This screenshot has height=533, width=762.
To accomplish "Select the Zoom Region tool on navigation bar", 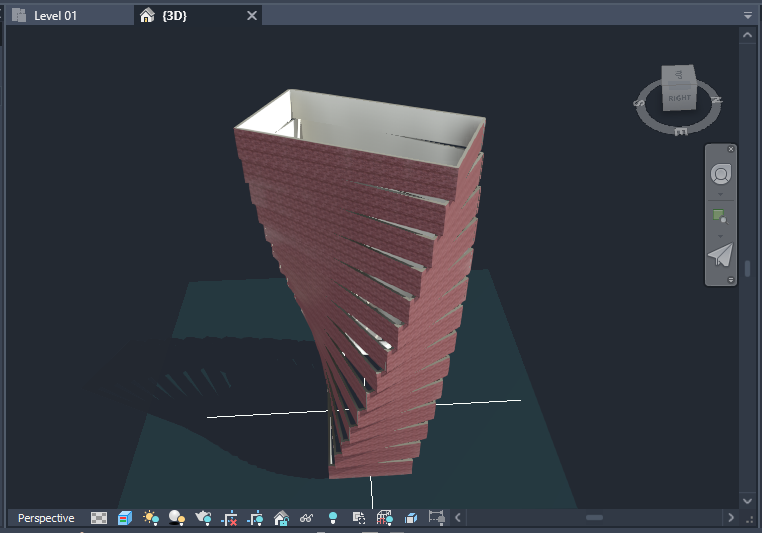I will [x=720, y=215].
